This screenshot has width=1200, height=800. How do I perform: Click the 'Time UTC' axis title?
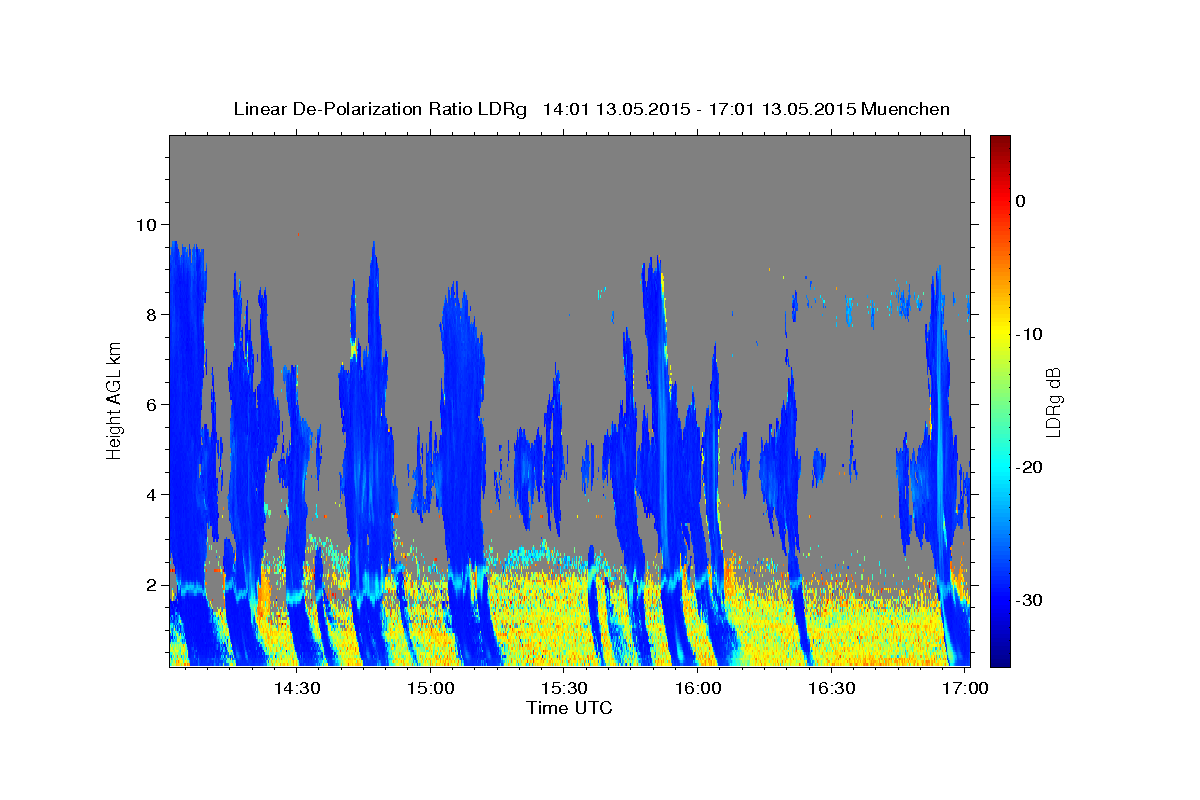[569, 708]
